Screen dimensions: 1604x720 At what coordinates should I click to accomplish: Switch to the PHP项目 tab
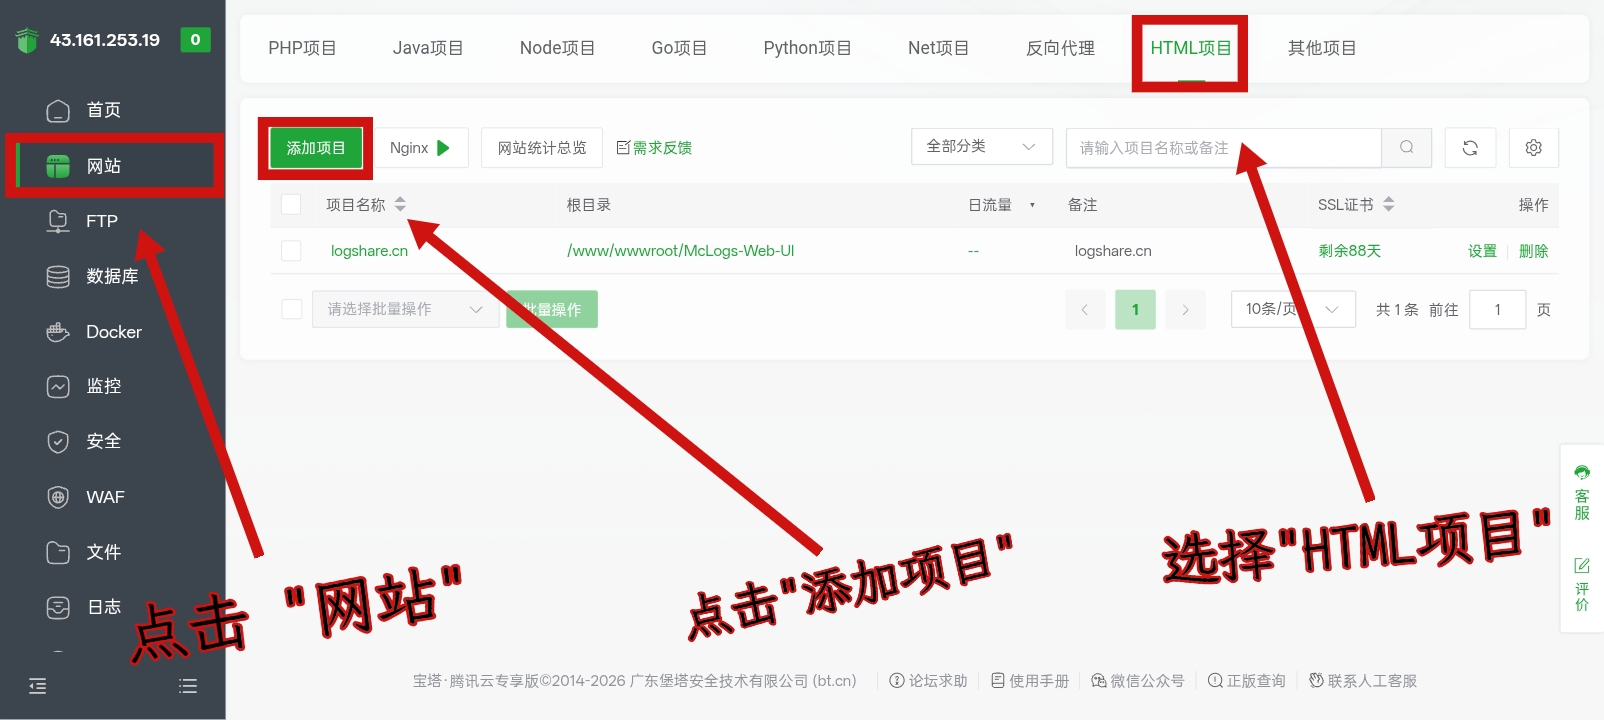(x=302, y=48)
